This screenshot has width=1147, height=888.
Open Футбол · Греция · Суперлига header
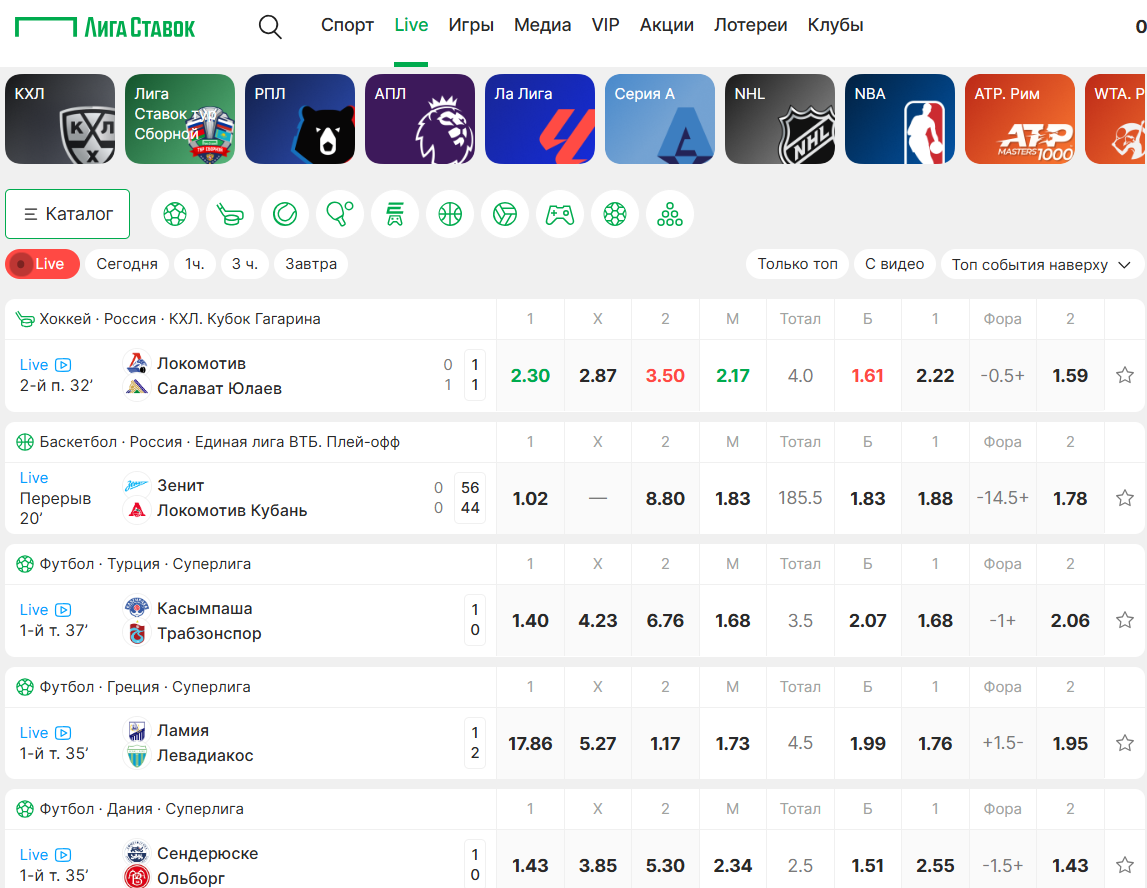(x=145, y=687)
